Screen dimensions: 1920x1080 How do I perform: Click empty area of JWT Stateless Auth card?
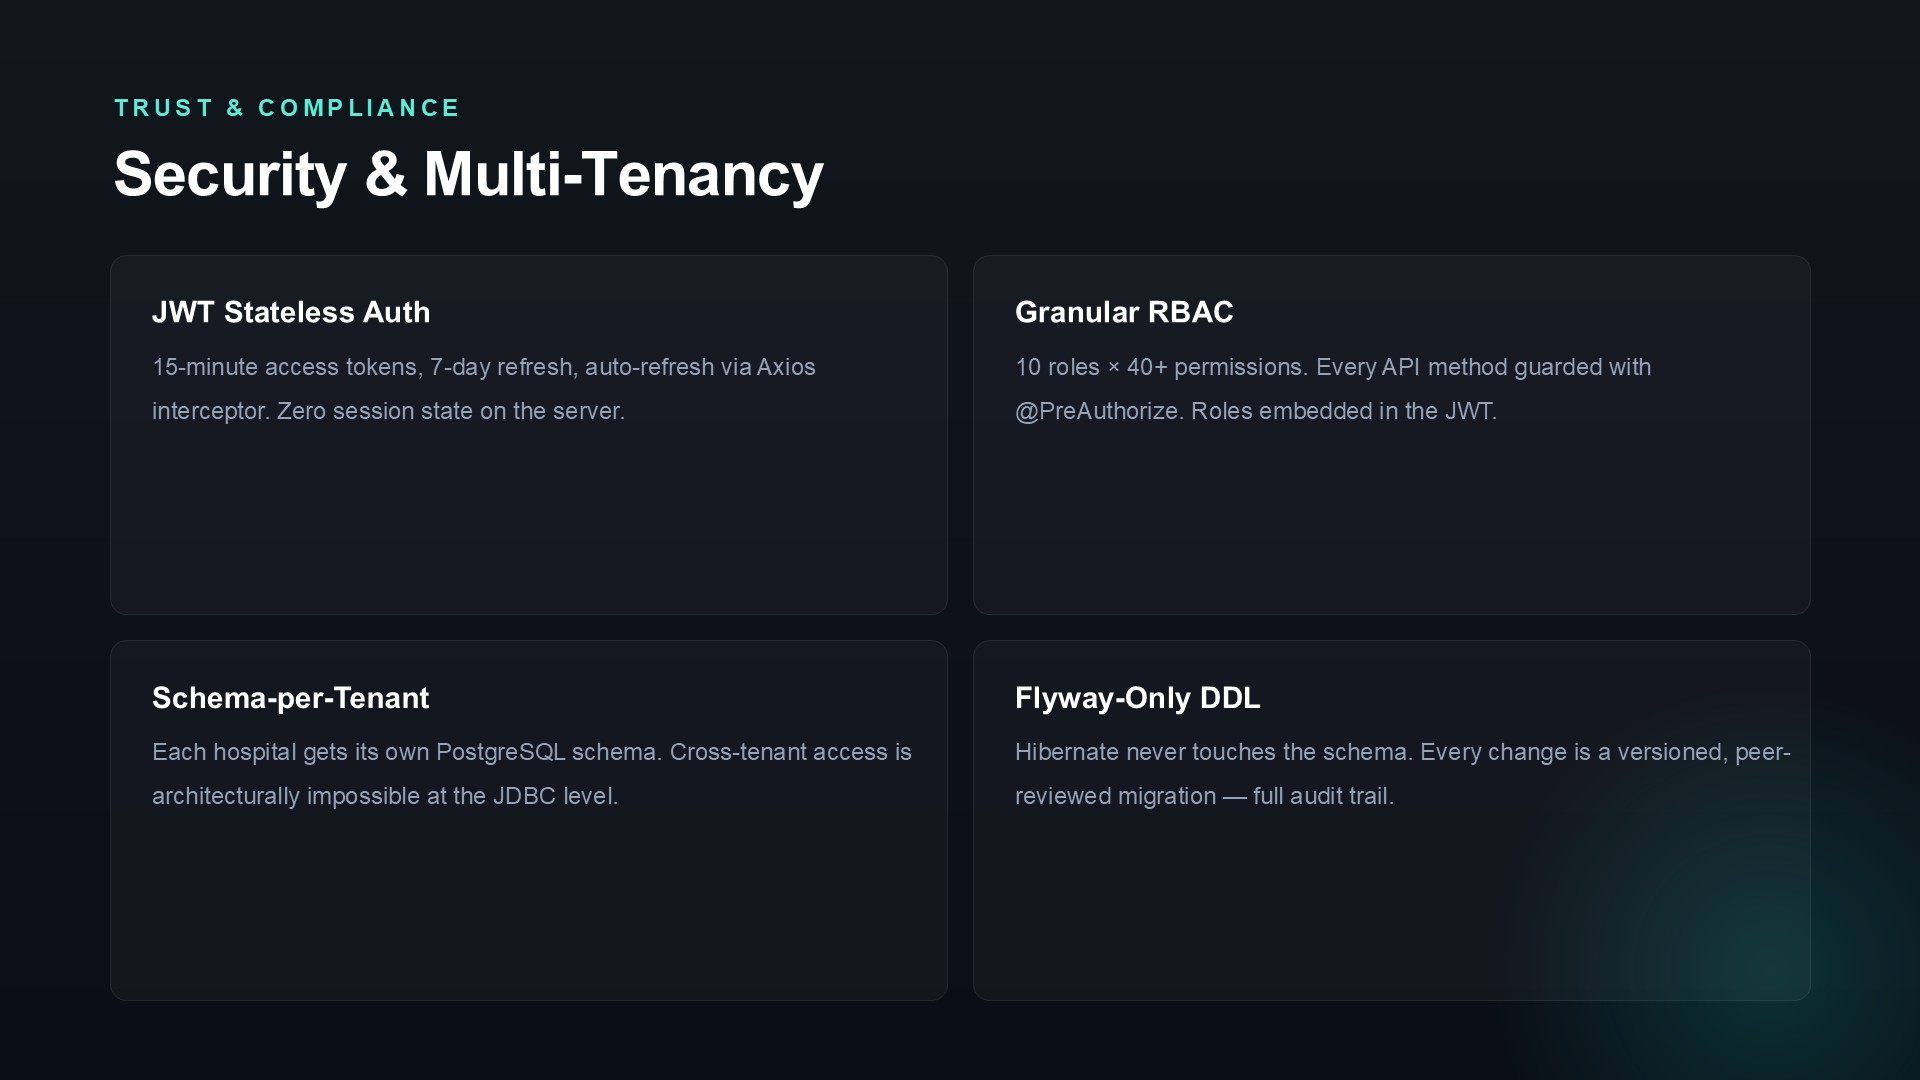point(528,525)
